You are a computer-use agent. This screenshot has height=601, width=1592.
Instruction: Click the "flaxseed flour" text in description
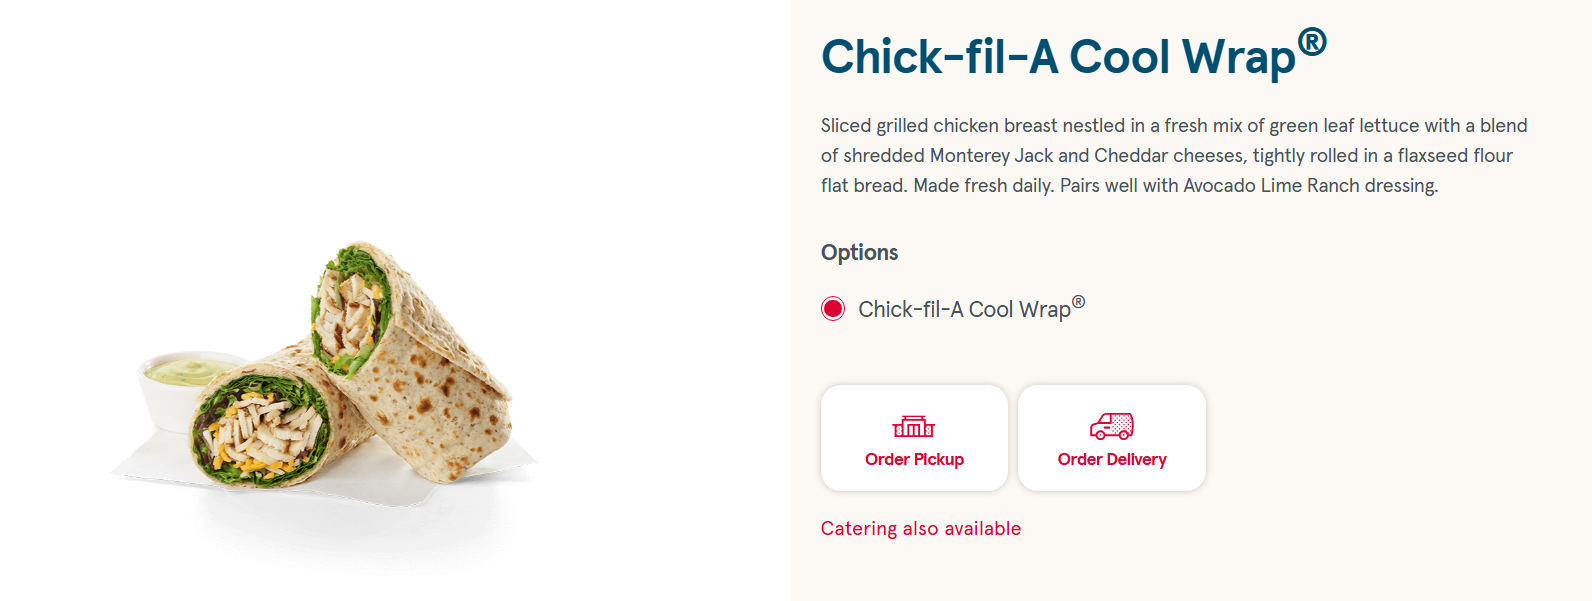(x=1455, y=156)
